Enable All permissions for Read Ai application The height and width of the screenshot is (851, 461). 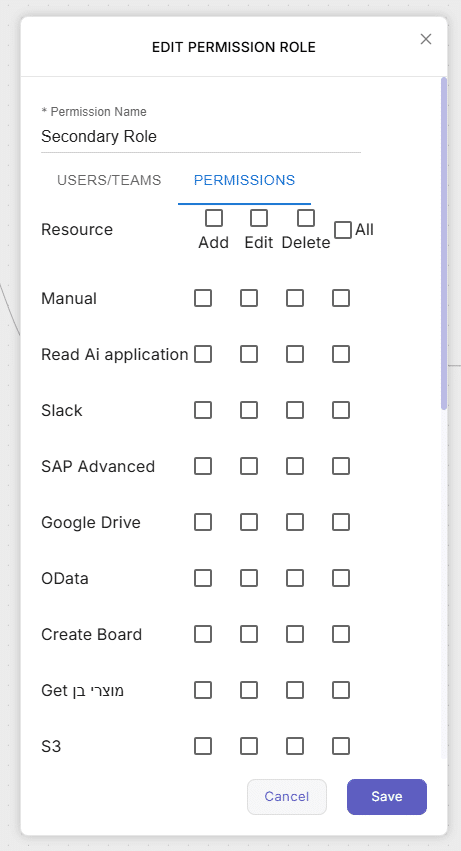pyautogui.click(x=341, y=354)
